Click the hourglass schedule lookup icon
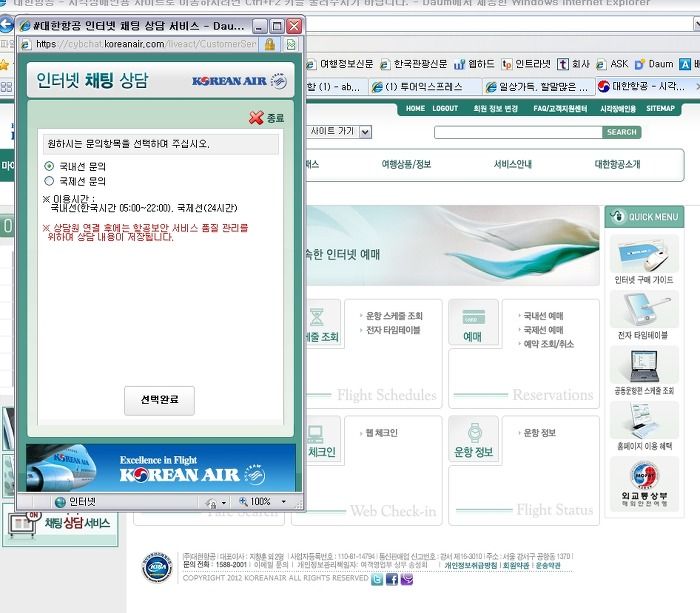700x613 pixels. pyautogui.click(x=316, y=317)
